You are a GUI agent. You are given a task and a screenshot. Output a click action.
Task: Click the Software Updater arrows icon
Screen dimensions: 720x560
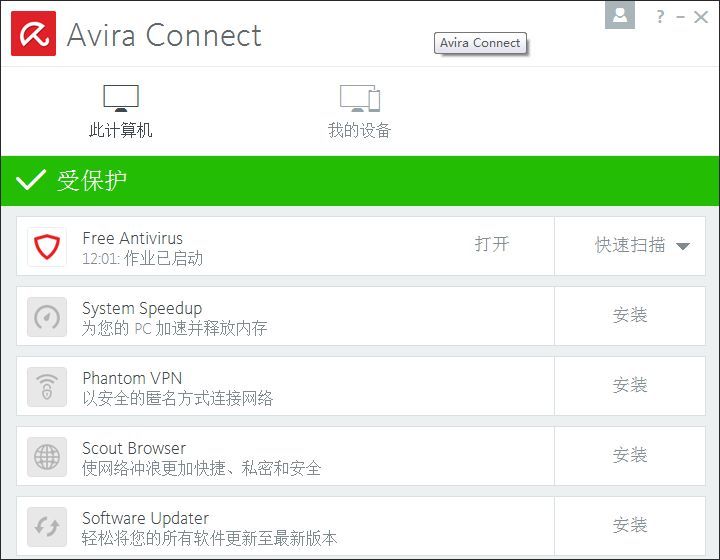coord(47,527)
